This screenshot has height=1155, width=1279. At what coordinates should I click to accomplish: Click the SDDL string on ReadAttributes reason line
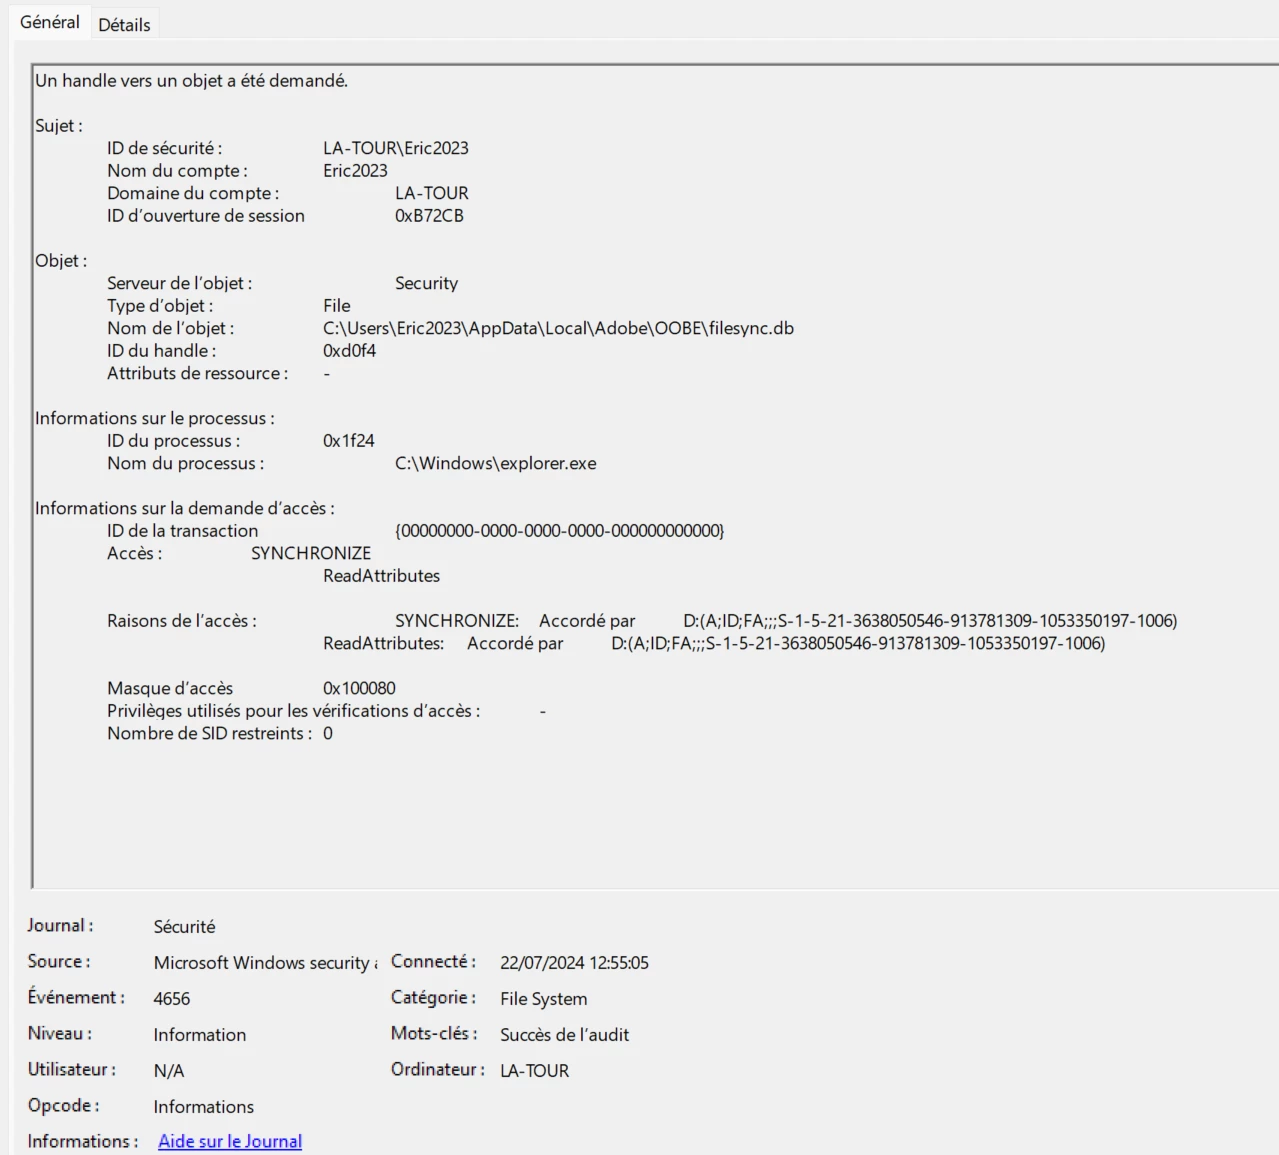pyautogui.click(x=858, y=643)
